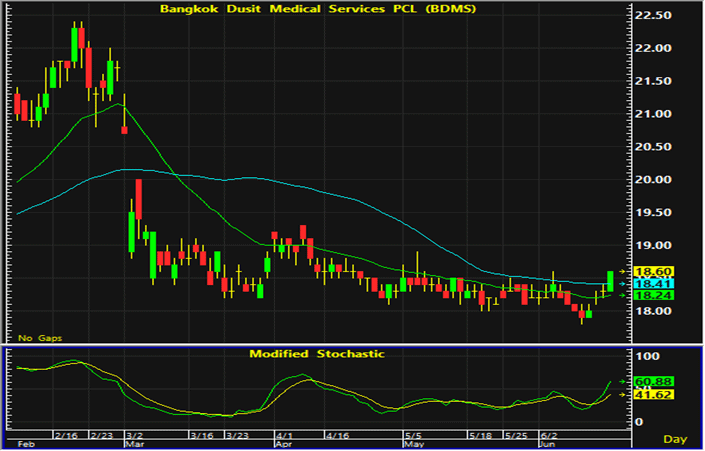The image size is (705, 451).
Task: Click the 5/18 date marker
Action: coord(480,436)
